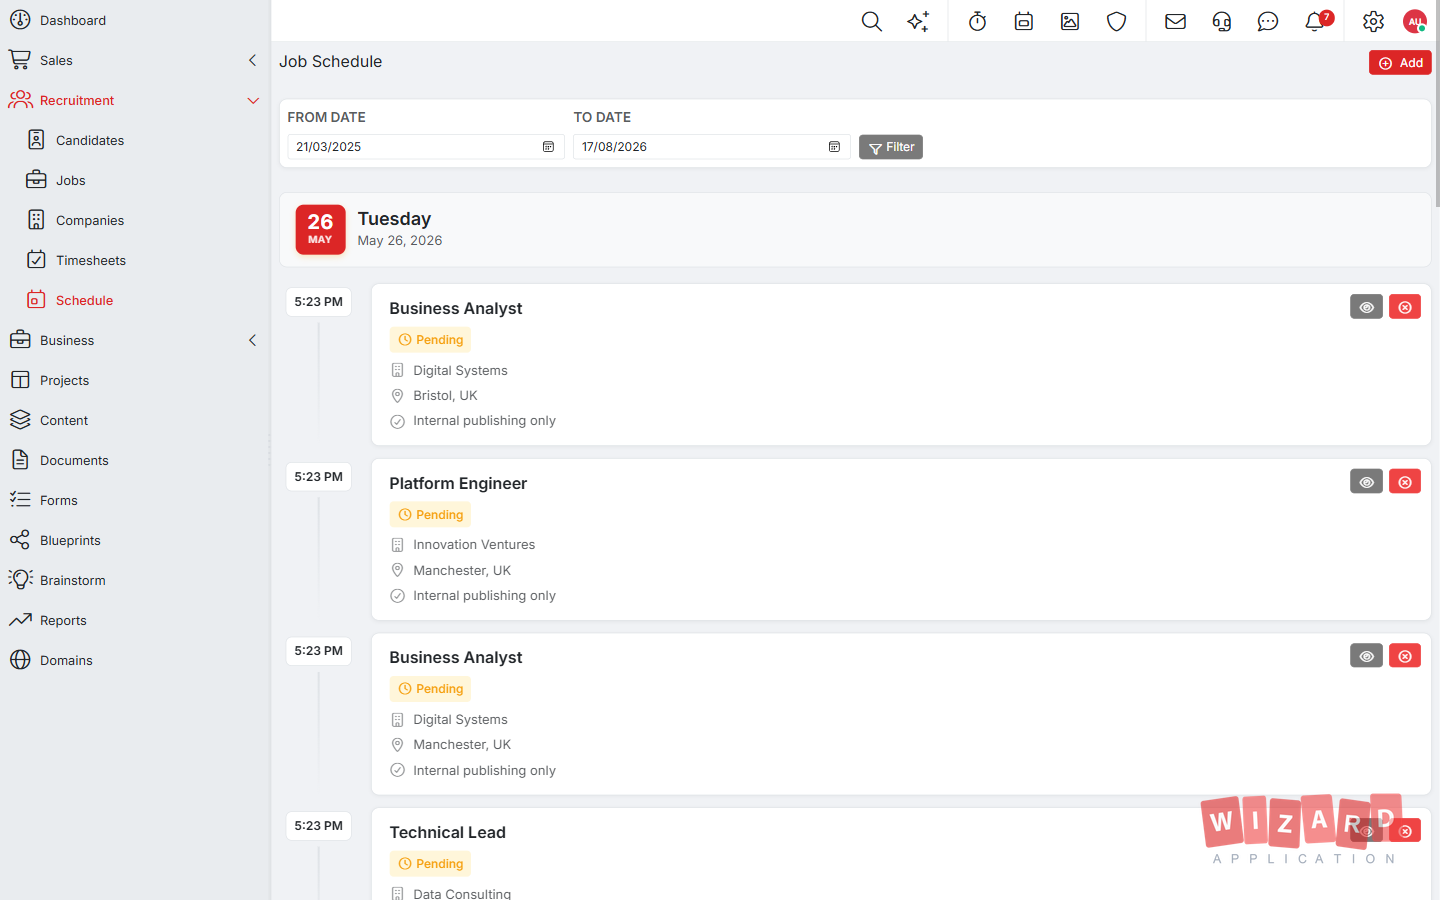
Task: Open Candidates in the sidebar
Action: 90,140
